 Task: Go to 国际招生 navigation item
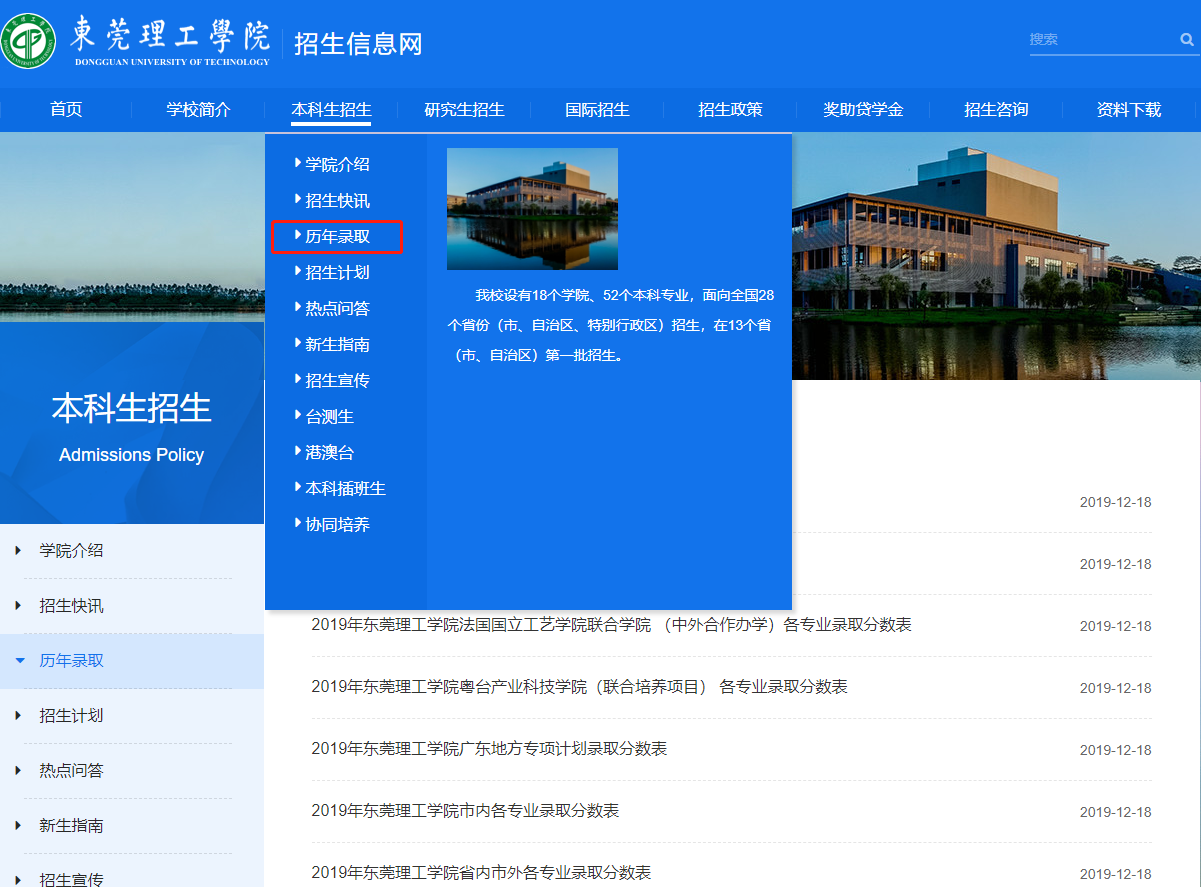pyautogui.click(x=597, y=110)
